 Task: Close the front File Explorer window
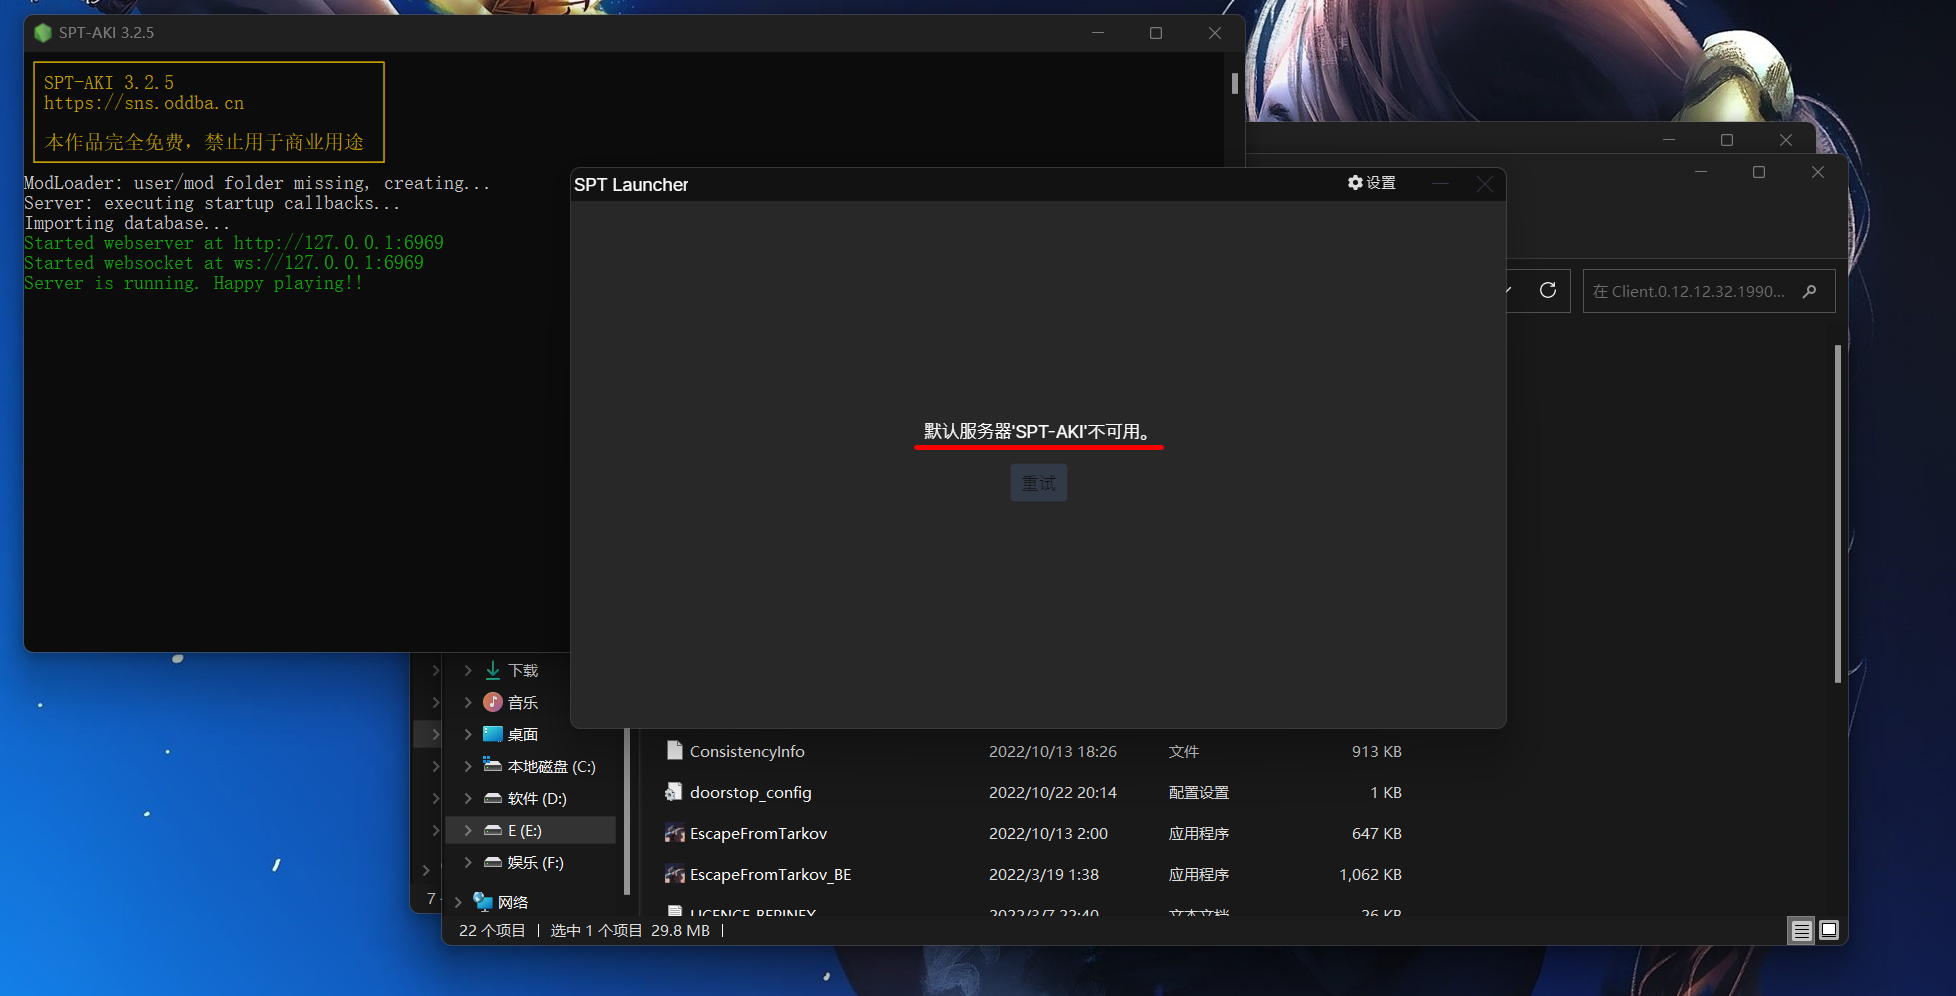(x=1818, y=172)
